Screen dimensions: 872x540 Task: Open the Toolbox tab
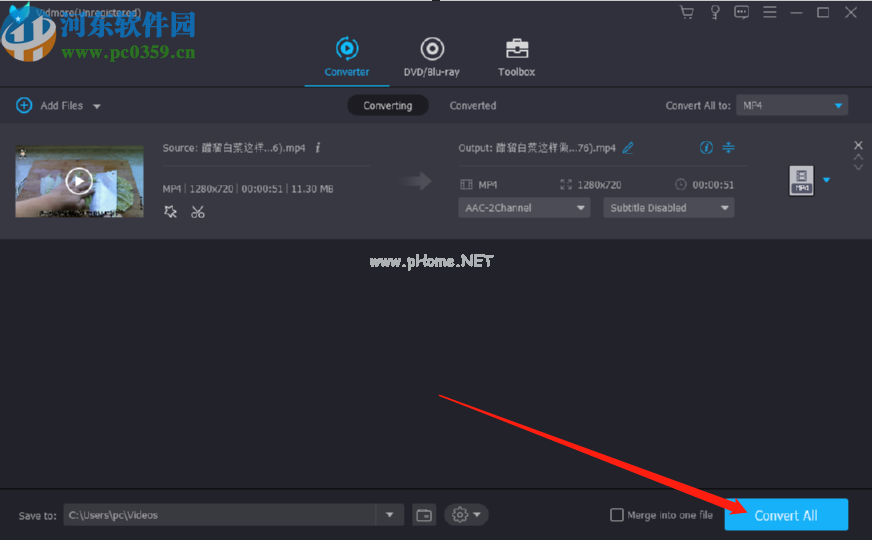[x=516, y=56]
